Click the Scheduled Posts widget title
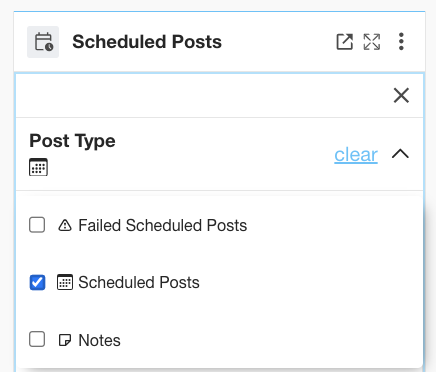The width and height of the screenshot is (436, 372). point(147,42)
